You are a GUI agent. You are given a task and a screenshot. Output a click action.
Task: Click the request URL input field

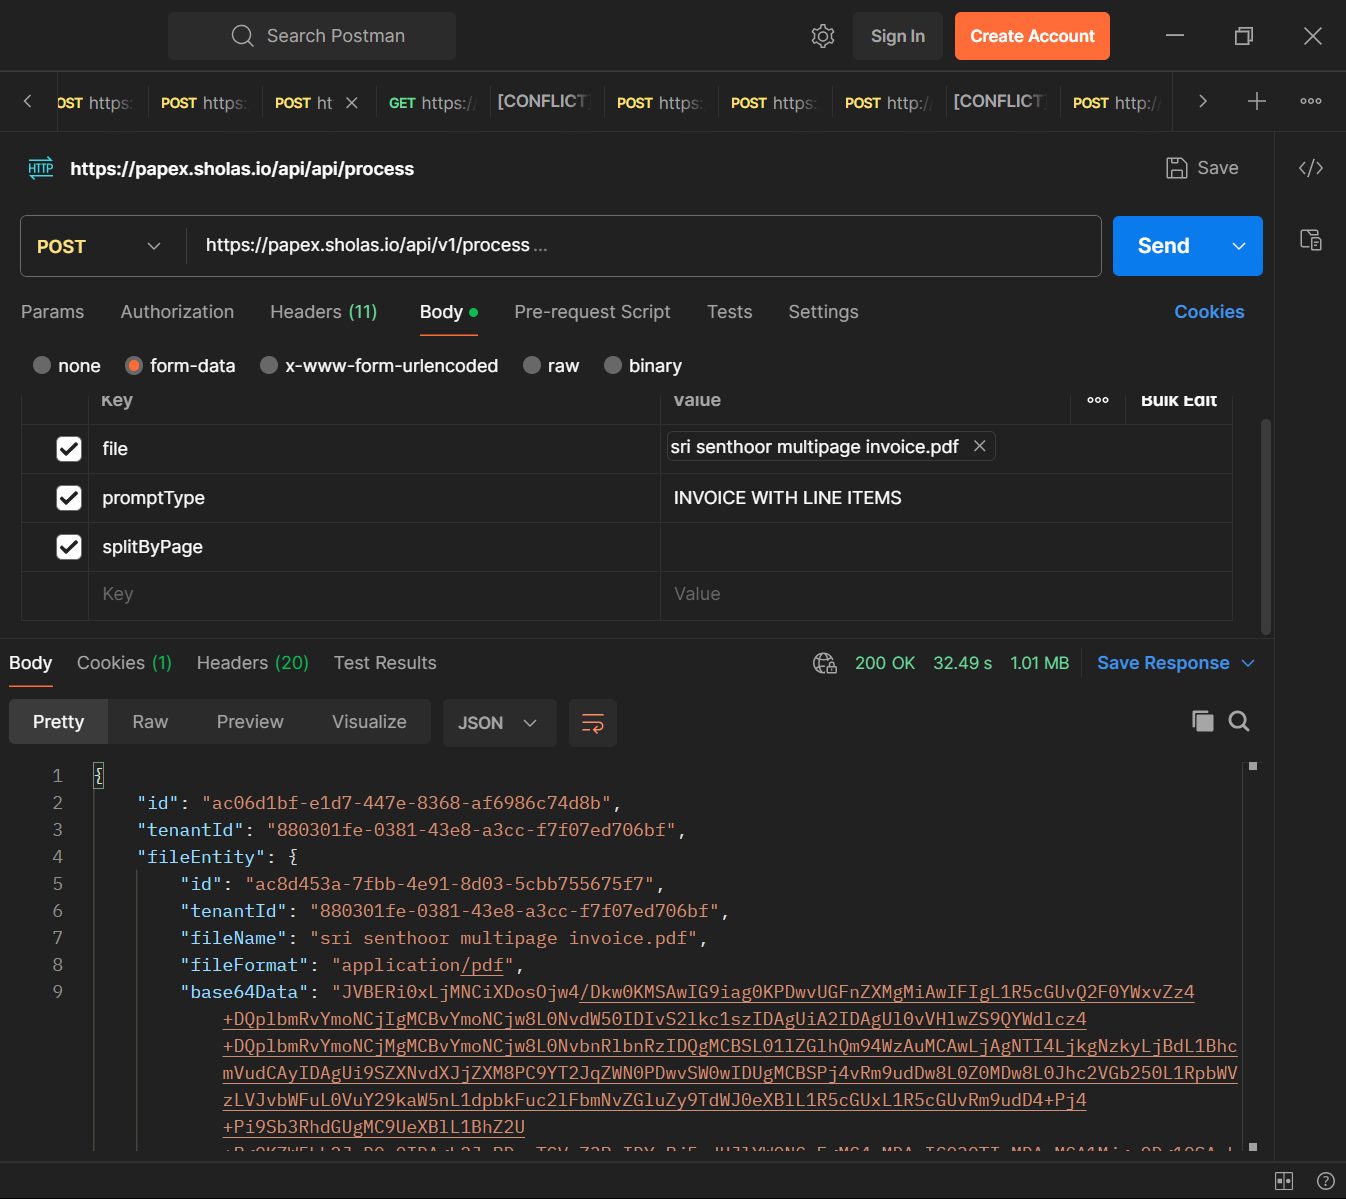point(643,246)
